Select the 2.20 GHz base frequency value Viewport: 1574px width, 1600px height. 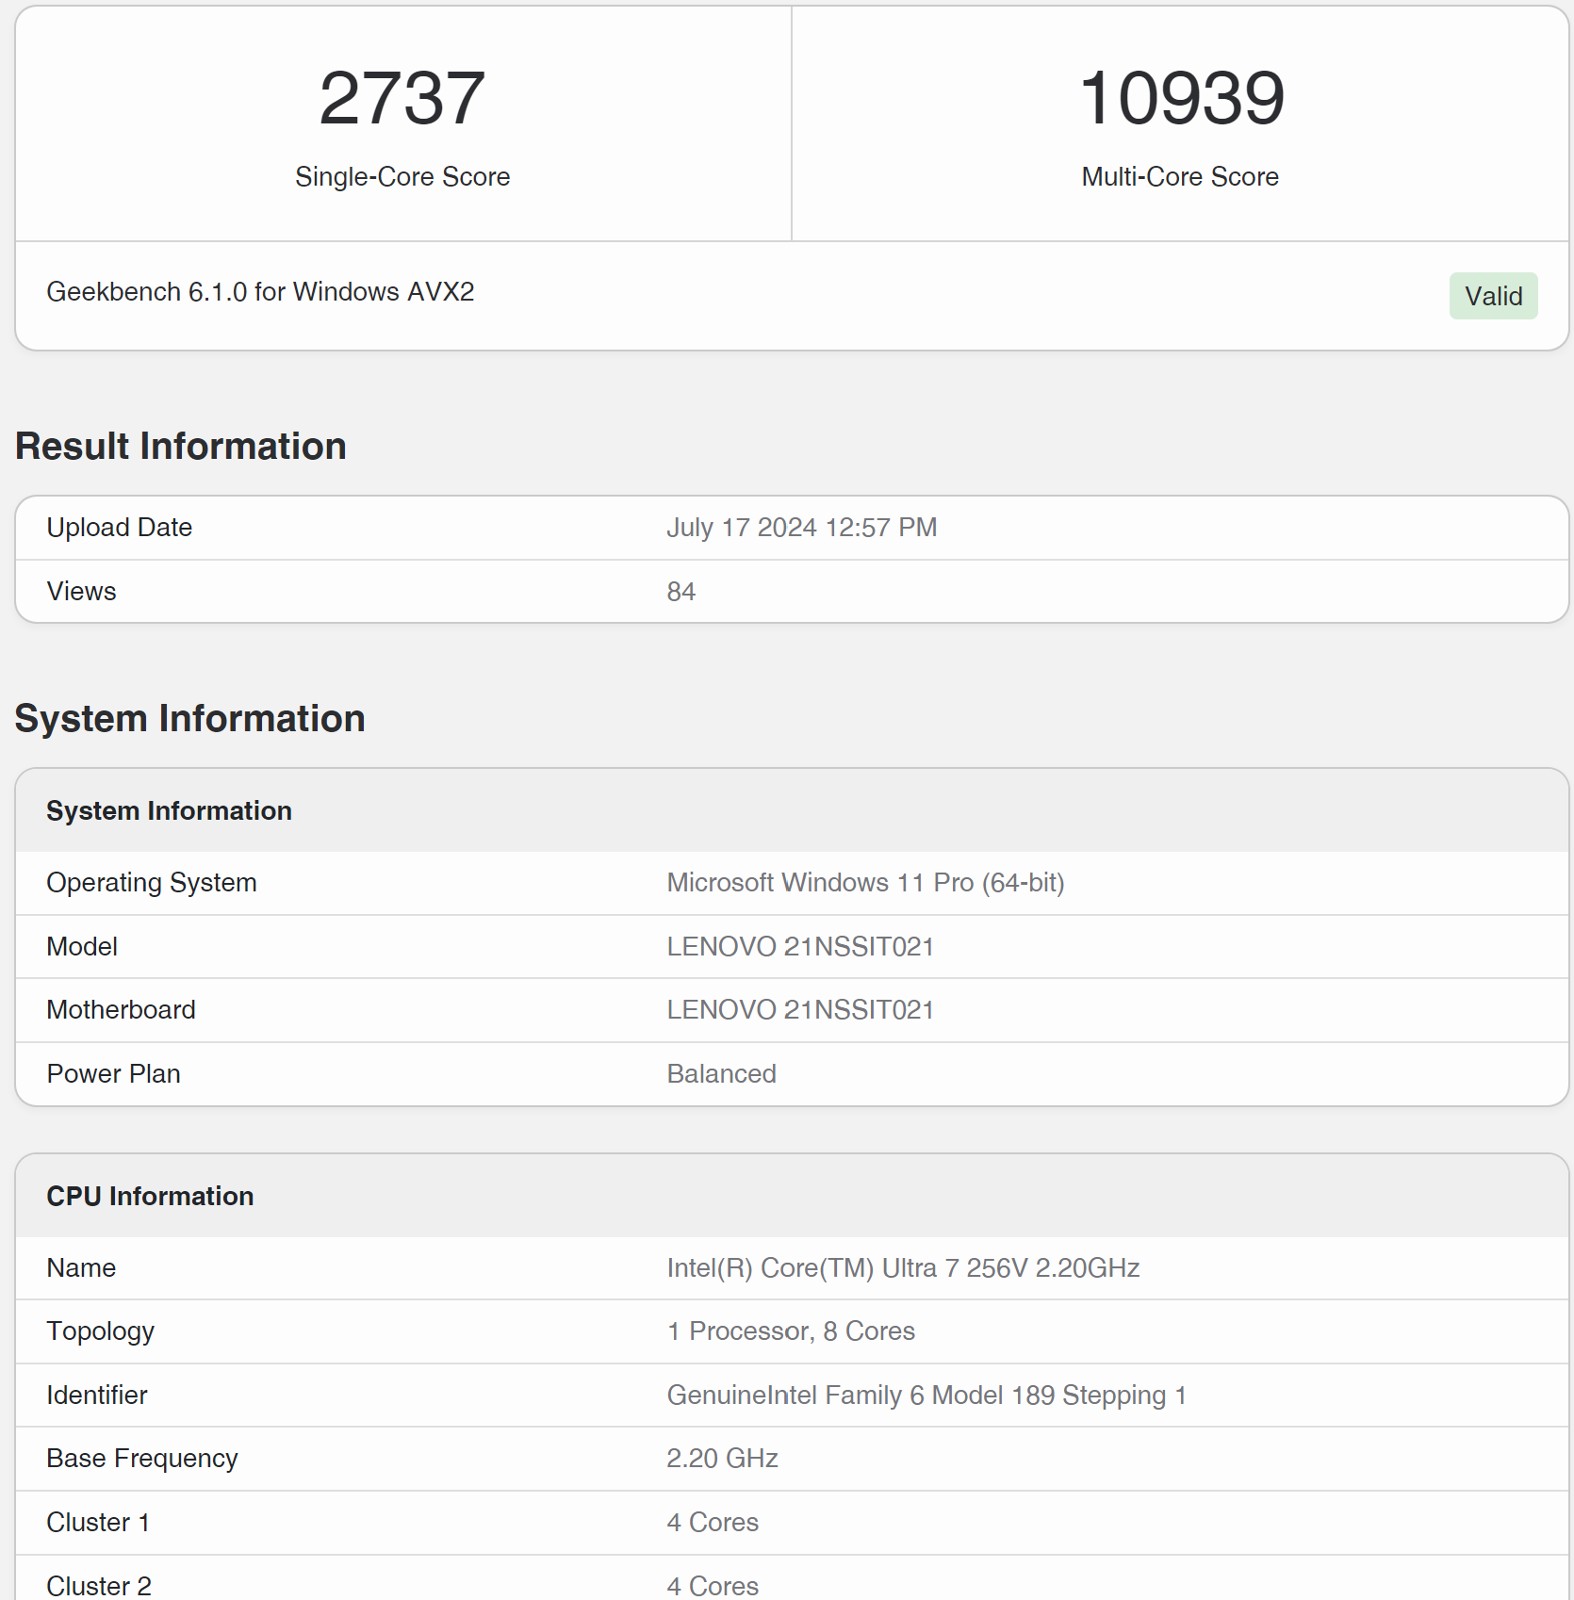click(x=722, y=1458)
